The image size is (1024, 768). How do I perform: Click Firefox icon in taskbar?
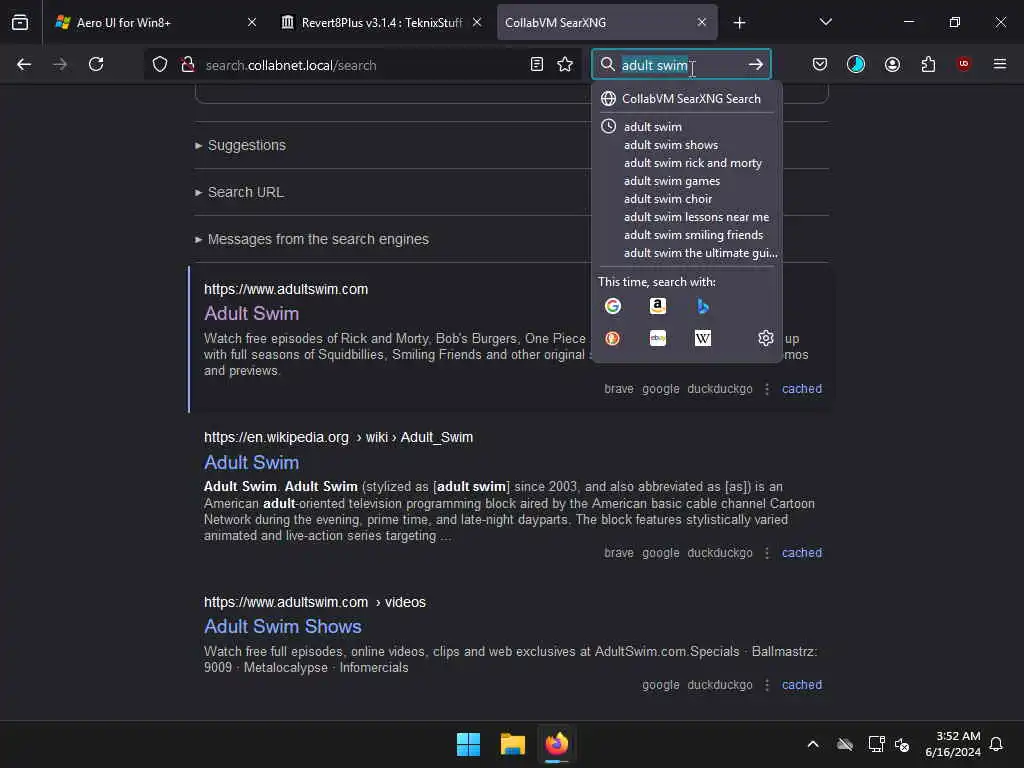556,744
